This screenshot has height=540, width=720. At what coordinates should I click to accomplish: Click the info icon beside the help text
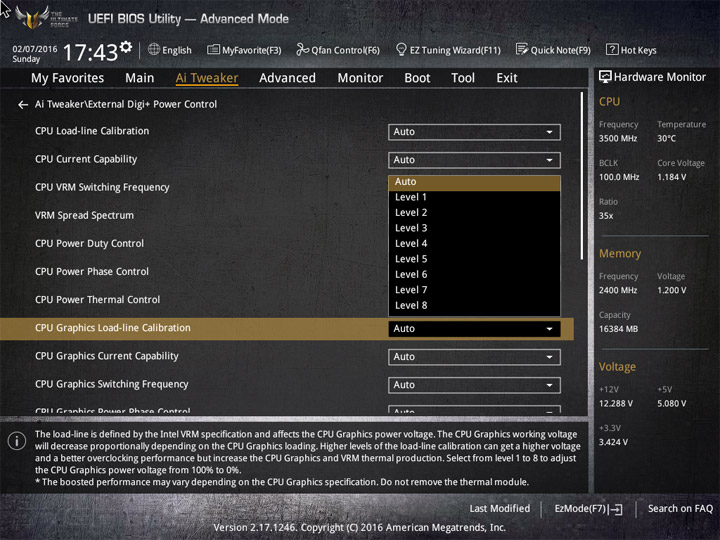[x=17, y=441]
